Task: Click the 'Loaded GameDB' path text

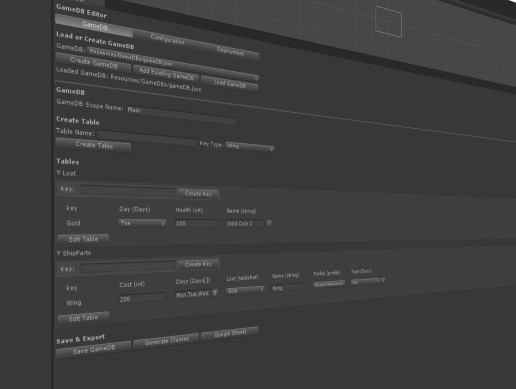Action: coord(129,80)
